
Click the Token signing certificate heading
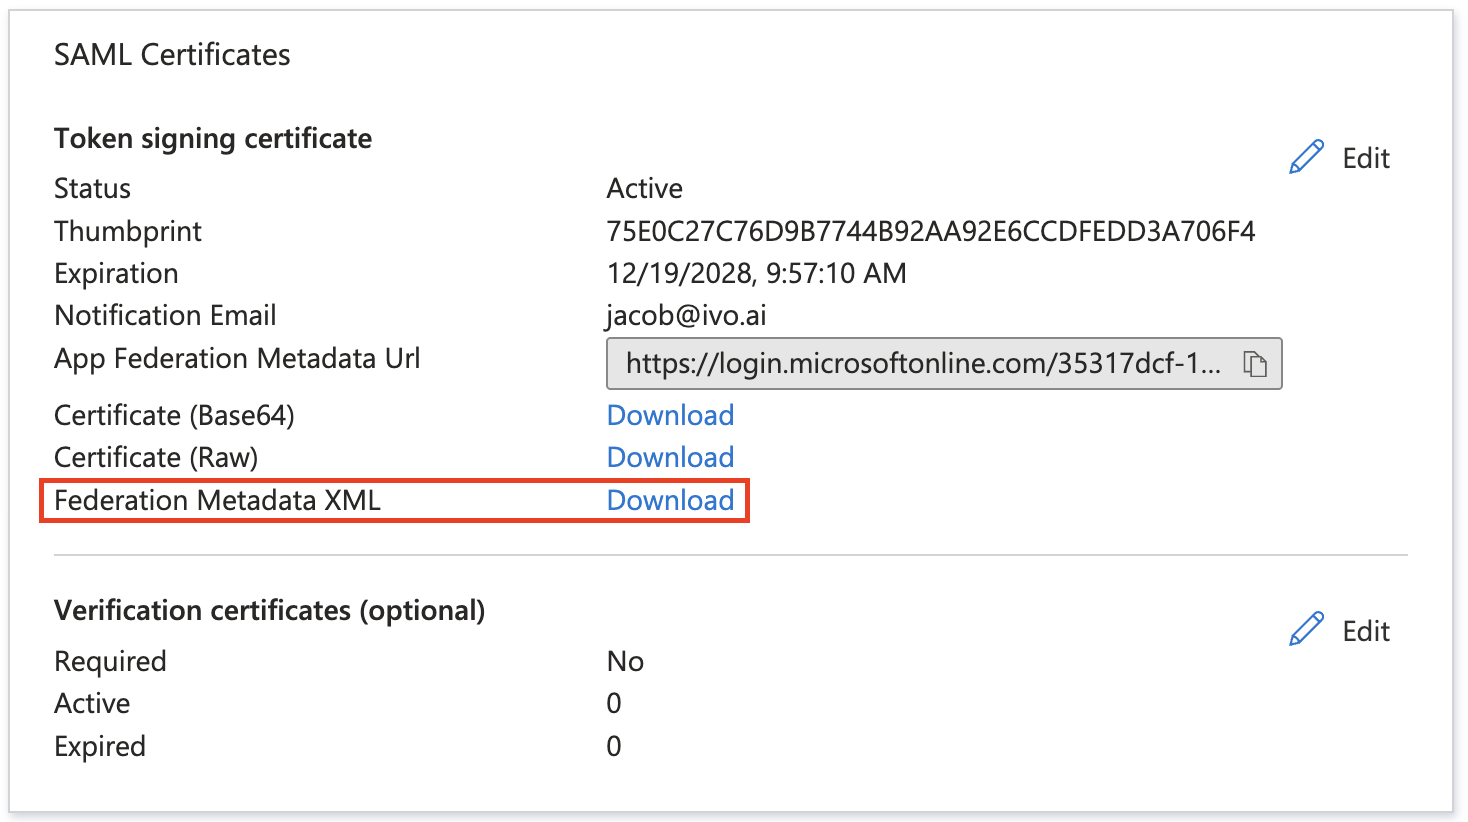pos(212,138)
